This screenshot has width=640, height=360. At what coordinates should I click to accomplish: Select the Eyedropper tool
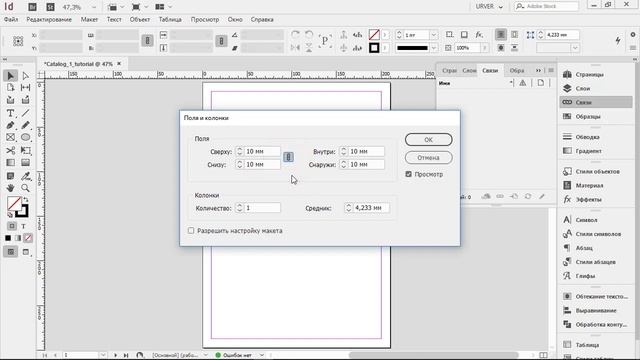tap(25, 176)
